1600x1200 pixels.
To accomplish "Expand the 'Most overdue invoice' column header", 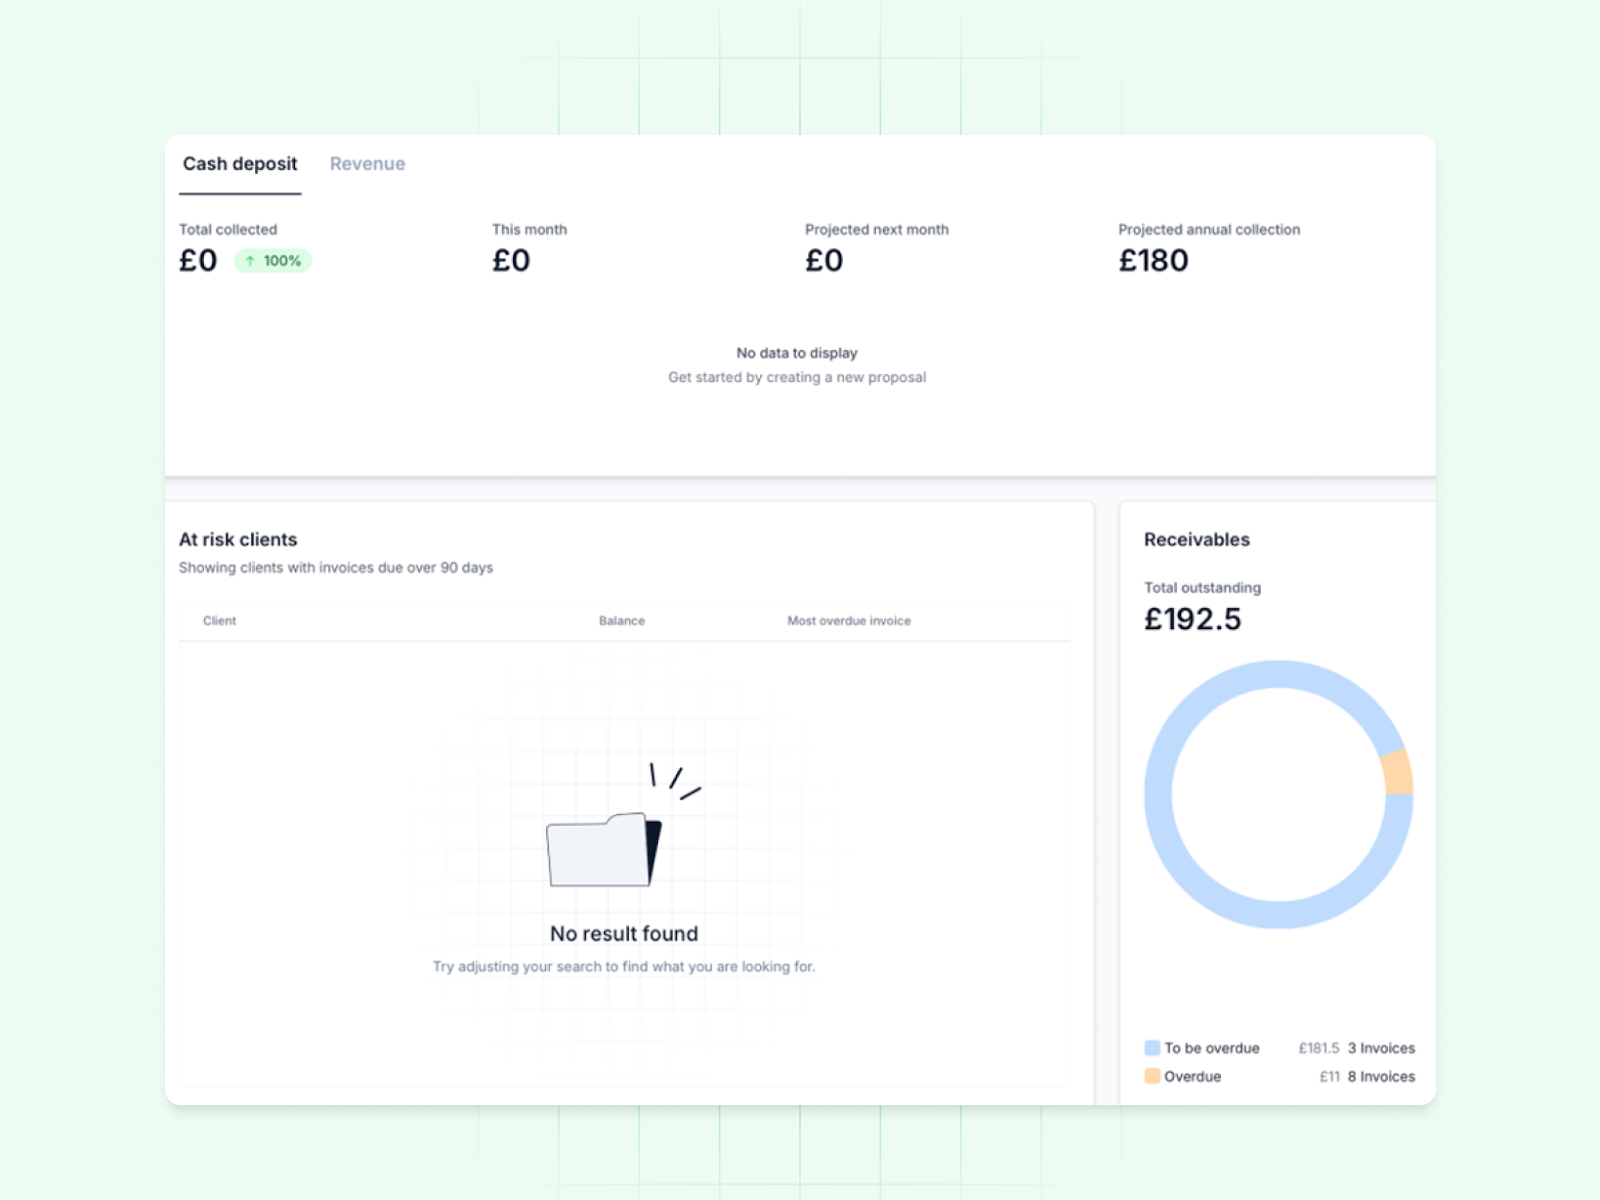I will (x=848, y=620).
